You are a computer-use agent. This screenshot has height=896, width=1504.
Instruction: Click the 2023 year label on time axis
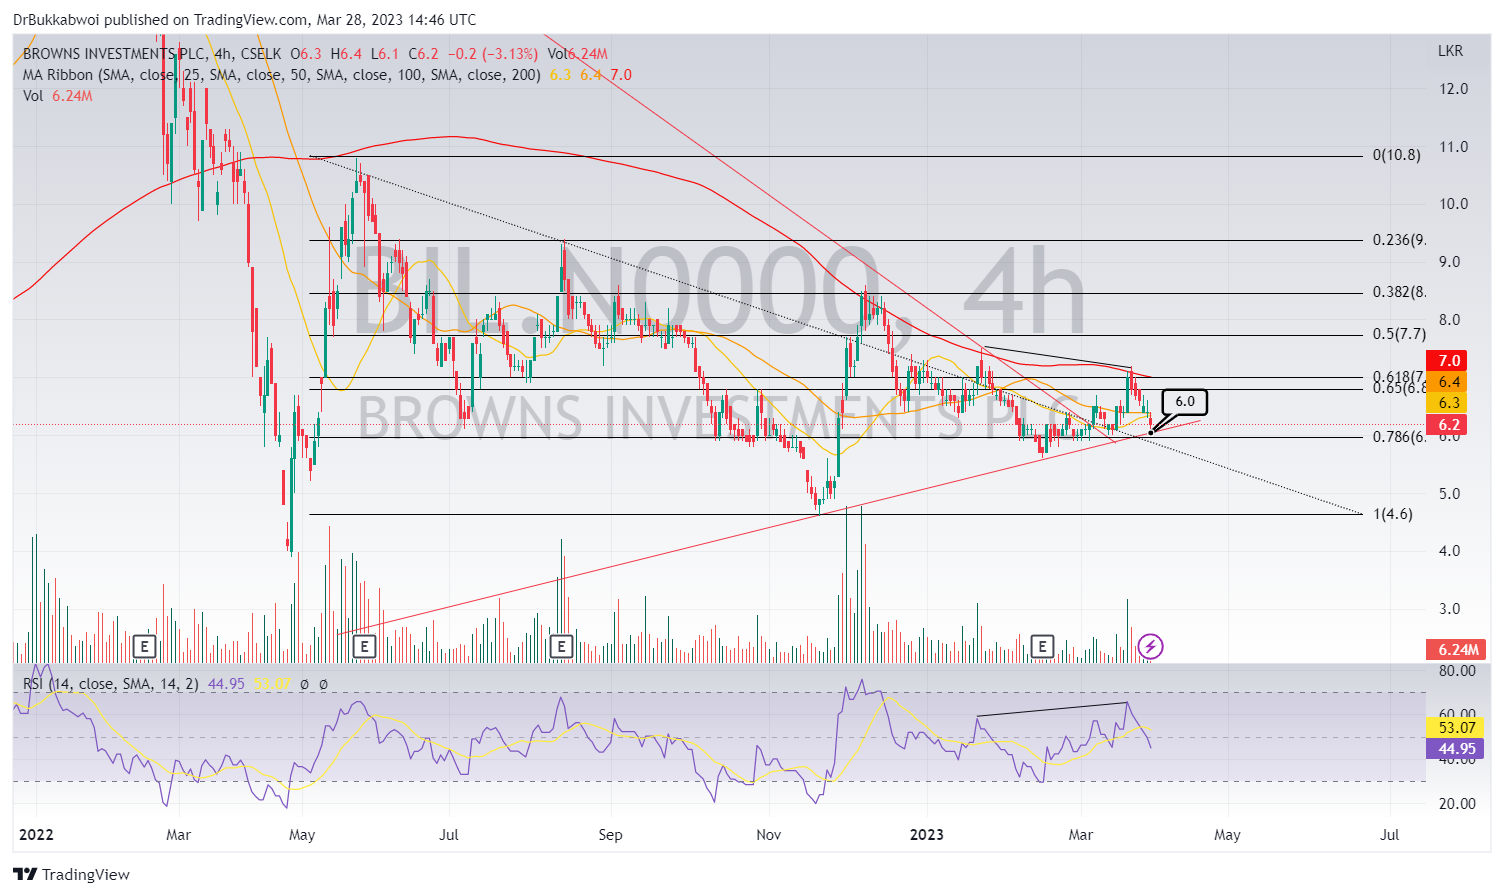tap(927, 835)
